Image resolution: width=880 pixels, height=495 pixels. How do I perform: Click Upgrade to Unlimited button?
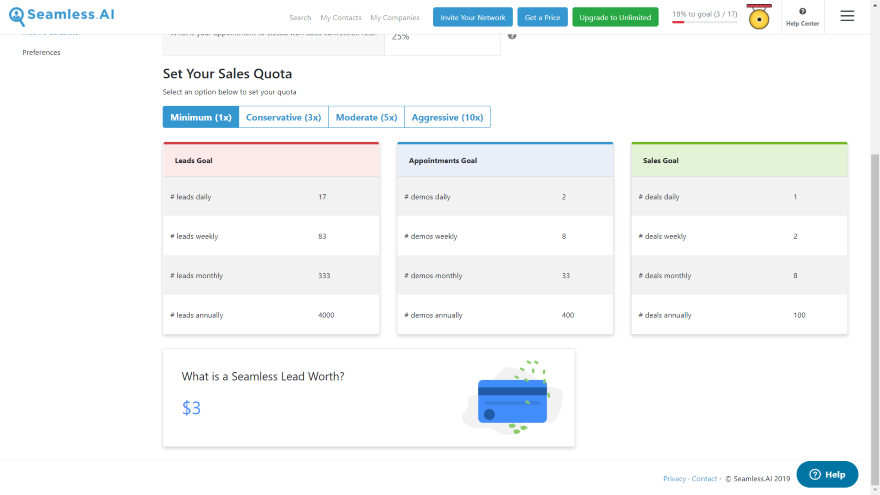point(615,17)
